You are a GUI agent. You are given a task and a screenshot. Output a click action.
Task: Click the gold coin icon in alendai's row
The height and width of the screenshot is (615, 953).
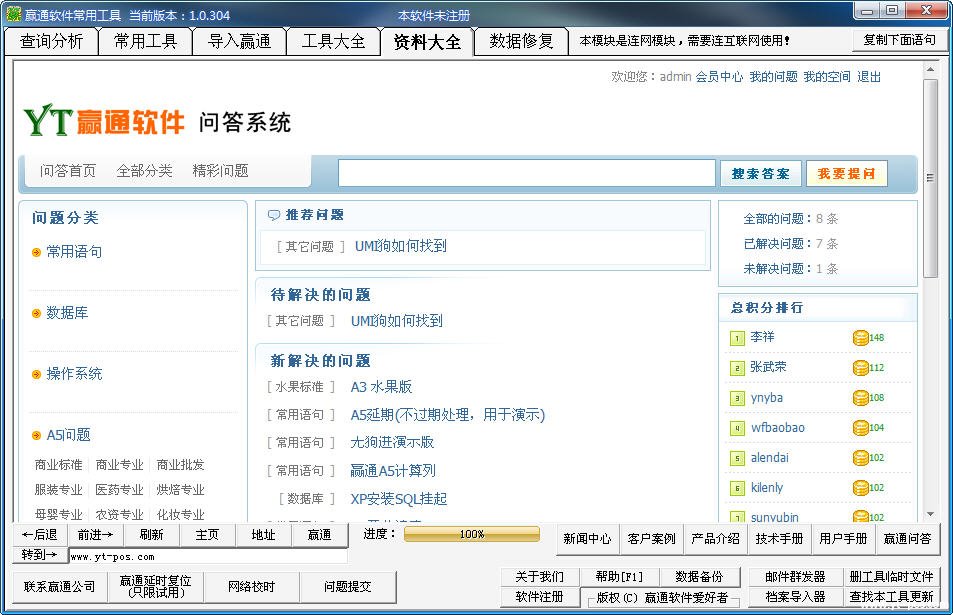pos(861,458)
